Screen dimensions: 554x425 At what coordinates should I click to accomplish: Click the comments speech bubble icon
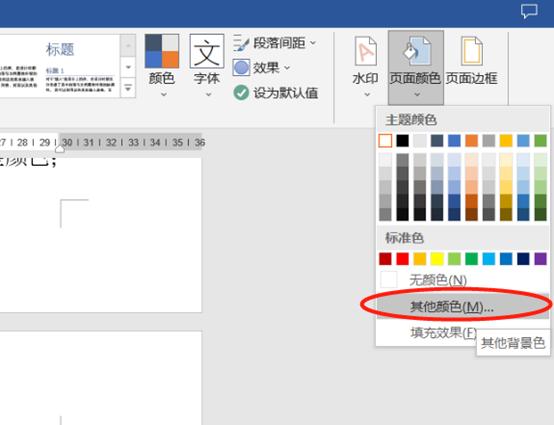[529, 11]
